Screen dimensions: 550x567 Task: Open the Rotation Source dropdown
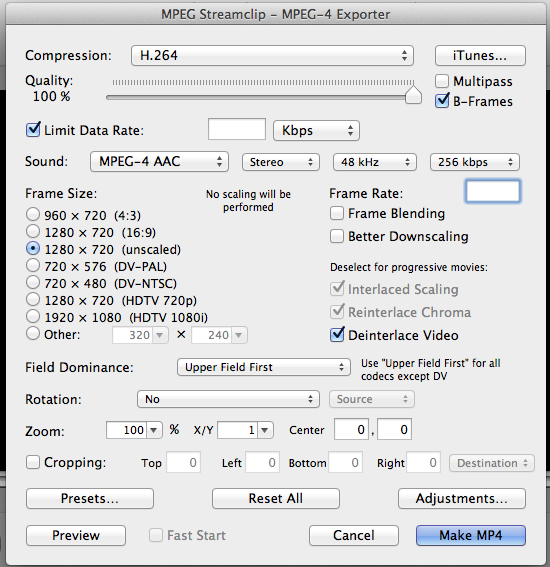(x=372, y=399)
